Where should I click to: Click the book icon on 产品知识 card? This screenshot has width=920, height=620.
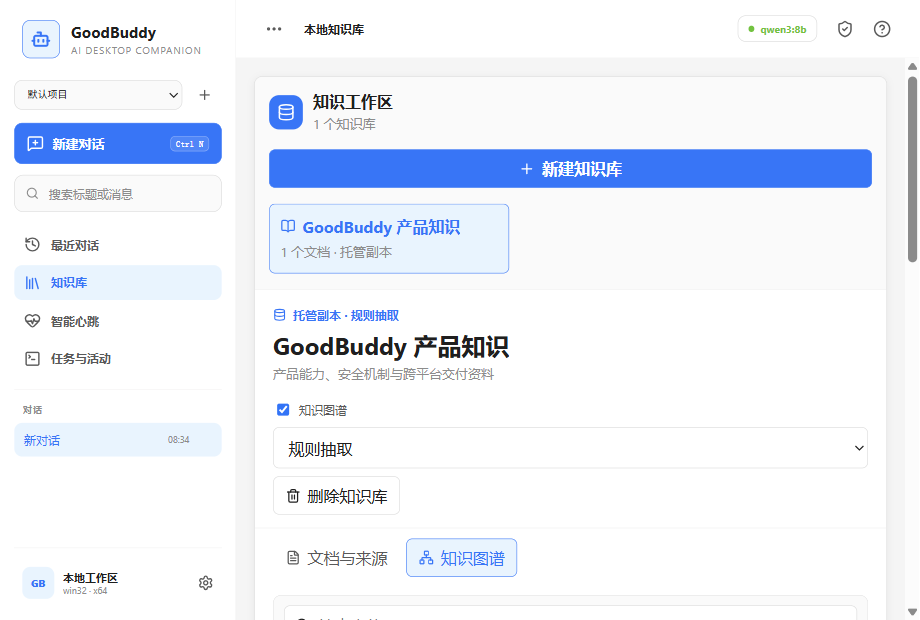[x=288, y=226]
